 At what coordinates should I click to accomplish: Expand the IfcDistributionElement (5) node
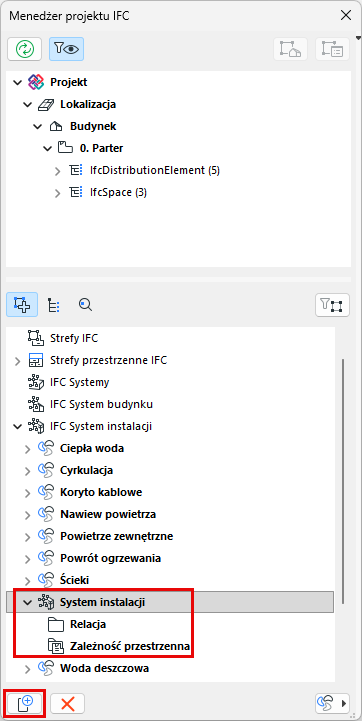pos(57,171)
